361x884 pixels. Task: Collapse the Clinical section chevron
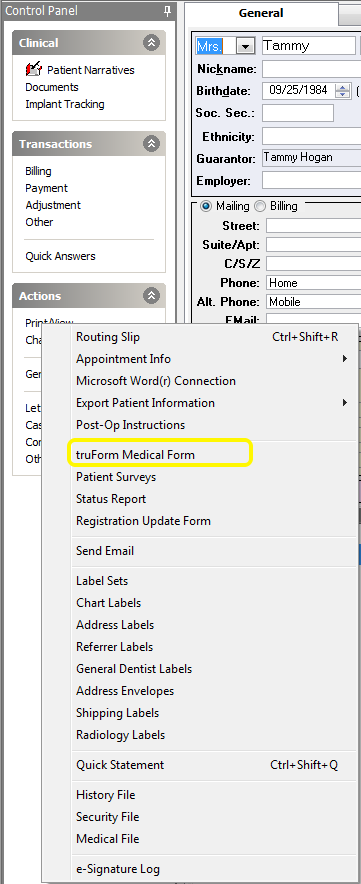tap(151, 42)
